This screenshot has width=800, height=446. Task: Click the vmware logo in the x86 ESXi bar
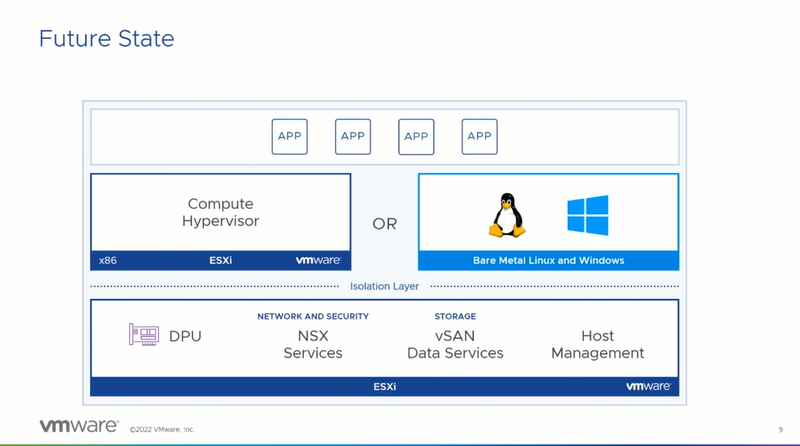point(318,260)
